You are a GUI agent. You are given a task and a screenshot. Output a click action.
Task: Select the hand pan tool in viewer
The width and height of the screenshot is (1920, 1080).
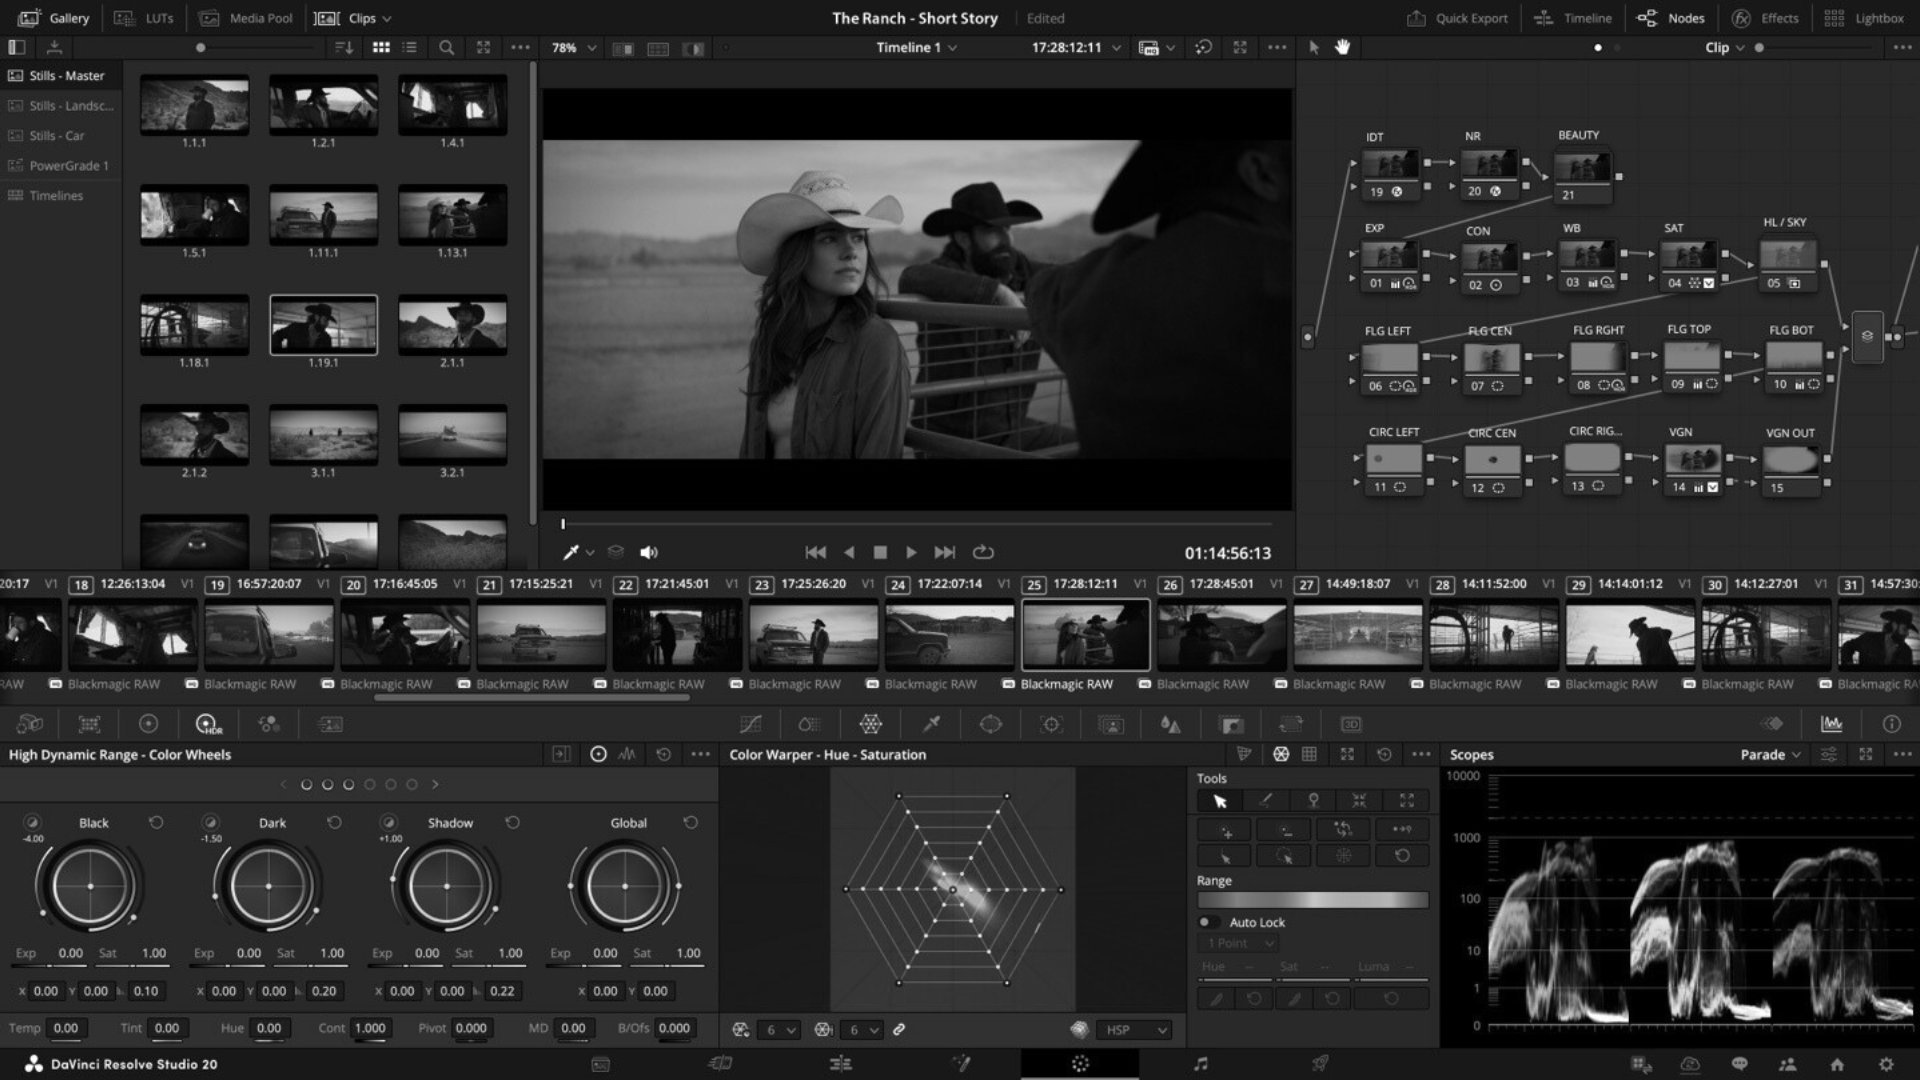(x=1342, y=47)
